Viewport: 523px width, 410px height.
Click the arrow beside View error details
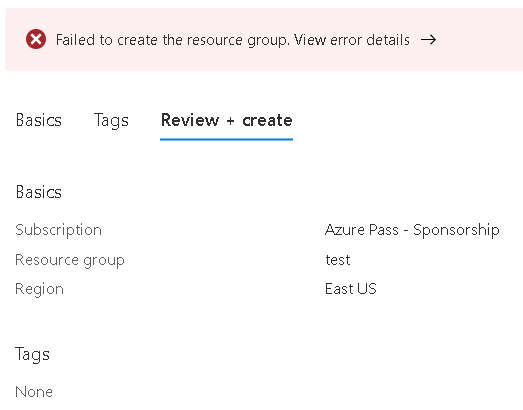click(428, 40)
